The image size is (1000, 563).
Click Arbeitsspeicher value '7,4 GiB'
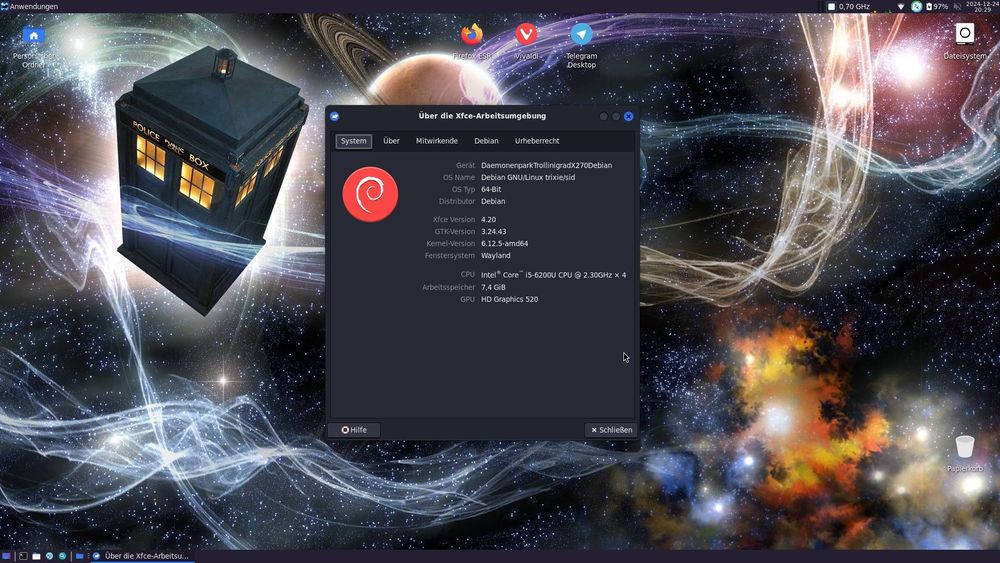pos(493,288)
